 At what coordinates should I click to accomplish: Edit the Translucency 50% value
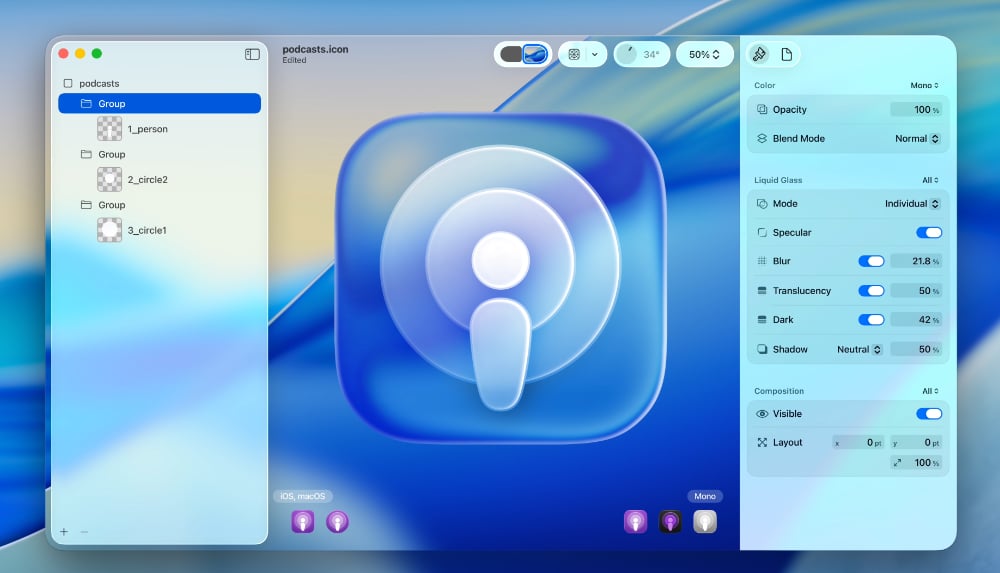click(x=916, y=290)
